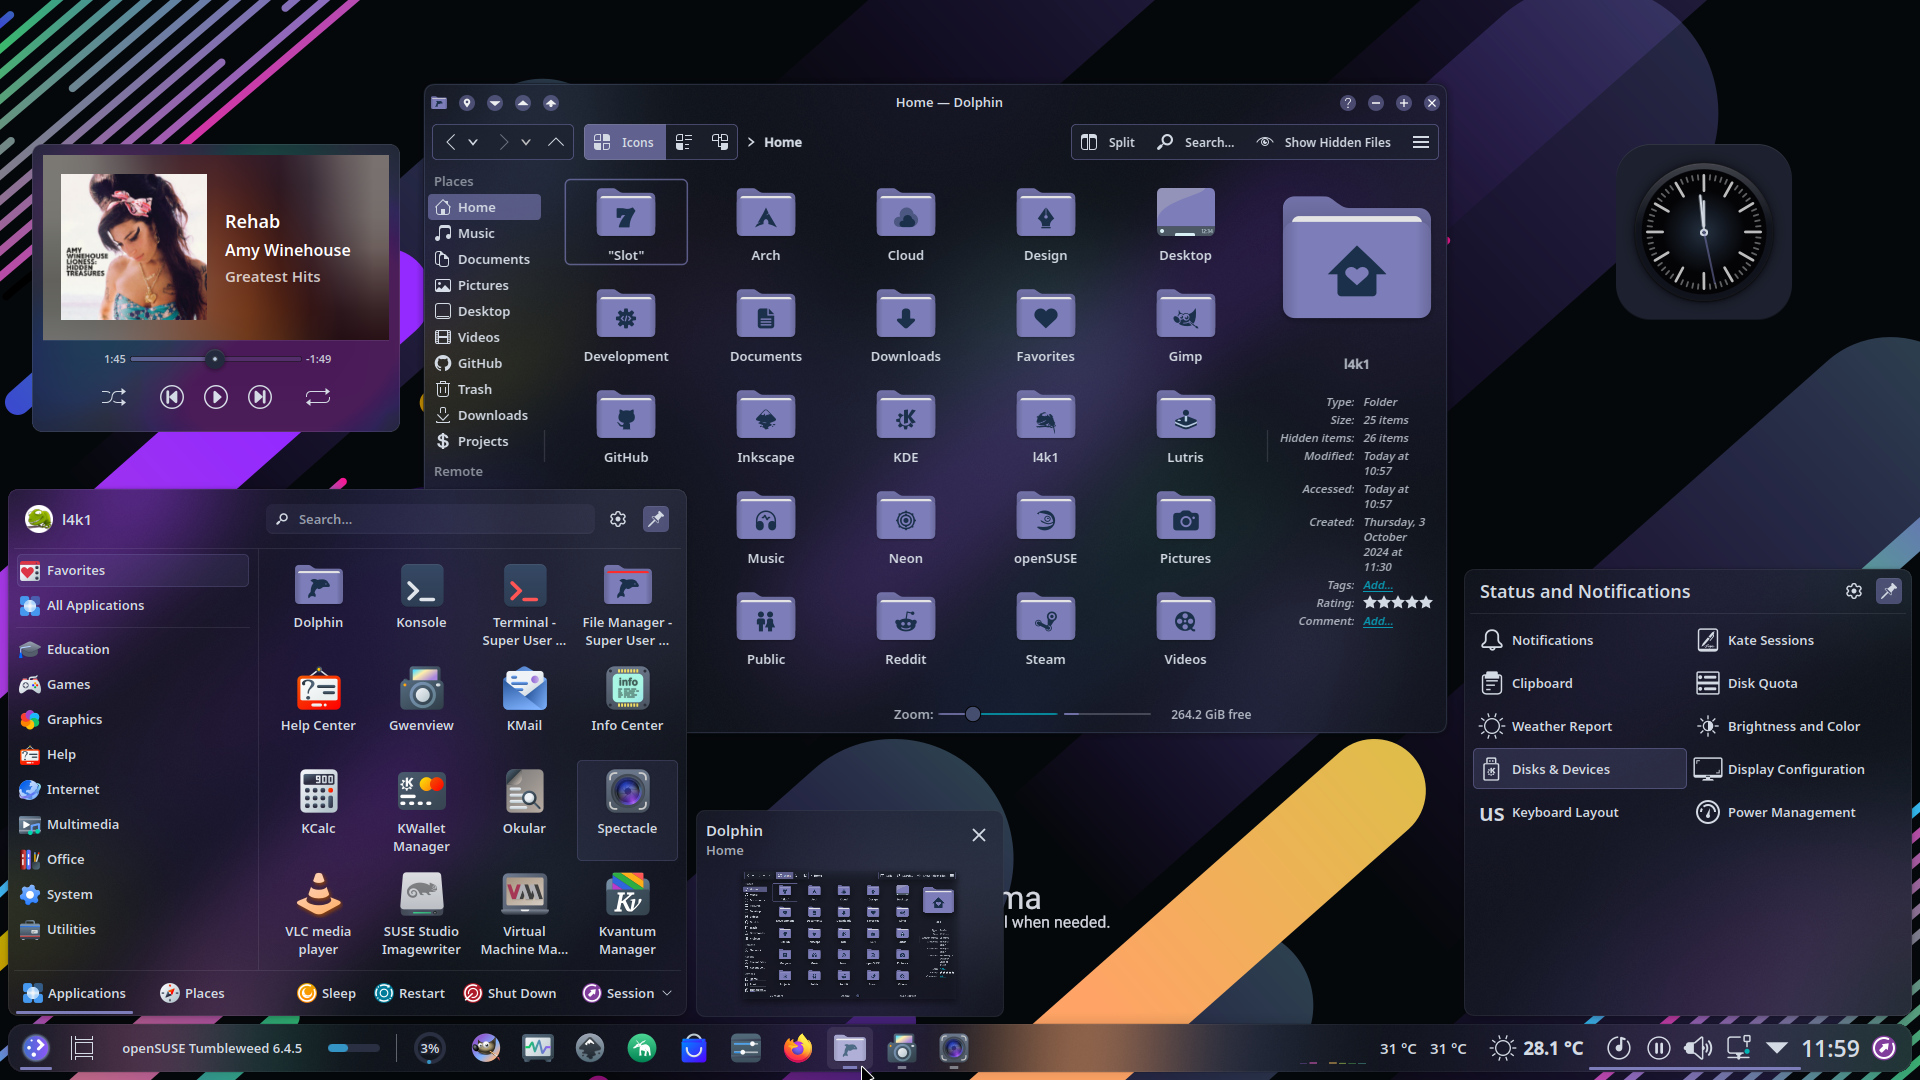
Task: Switch to the Applications tab in launcher
Action: point(74,993)
